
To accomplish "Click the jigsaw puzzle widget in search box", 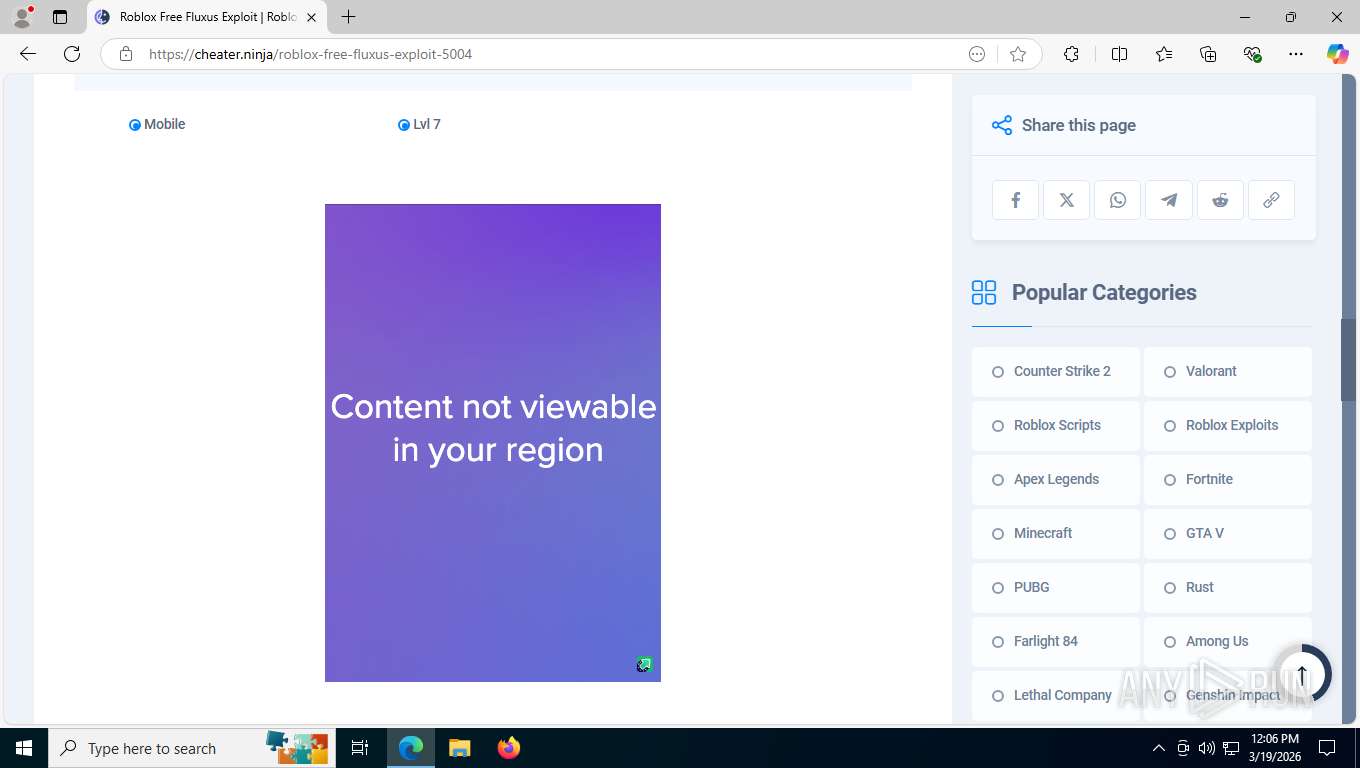I will [x=297, y=748].
